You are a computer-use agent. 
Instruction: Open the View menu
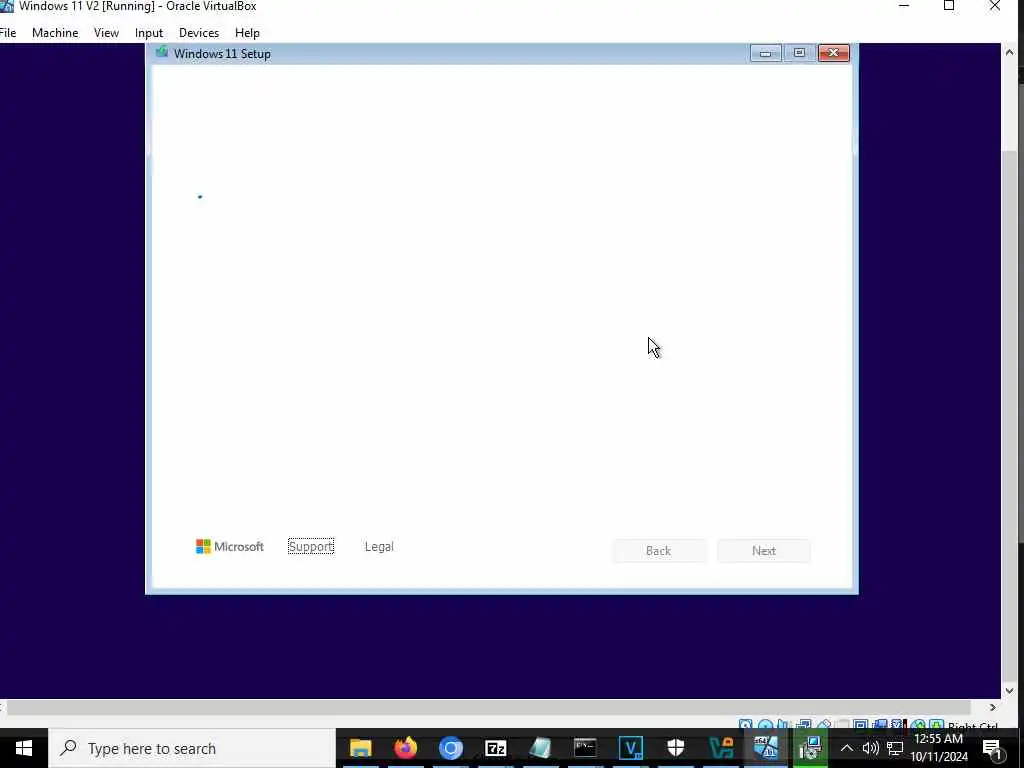tap(106, 33)
